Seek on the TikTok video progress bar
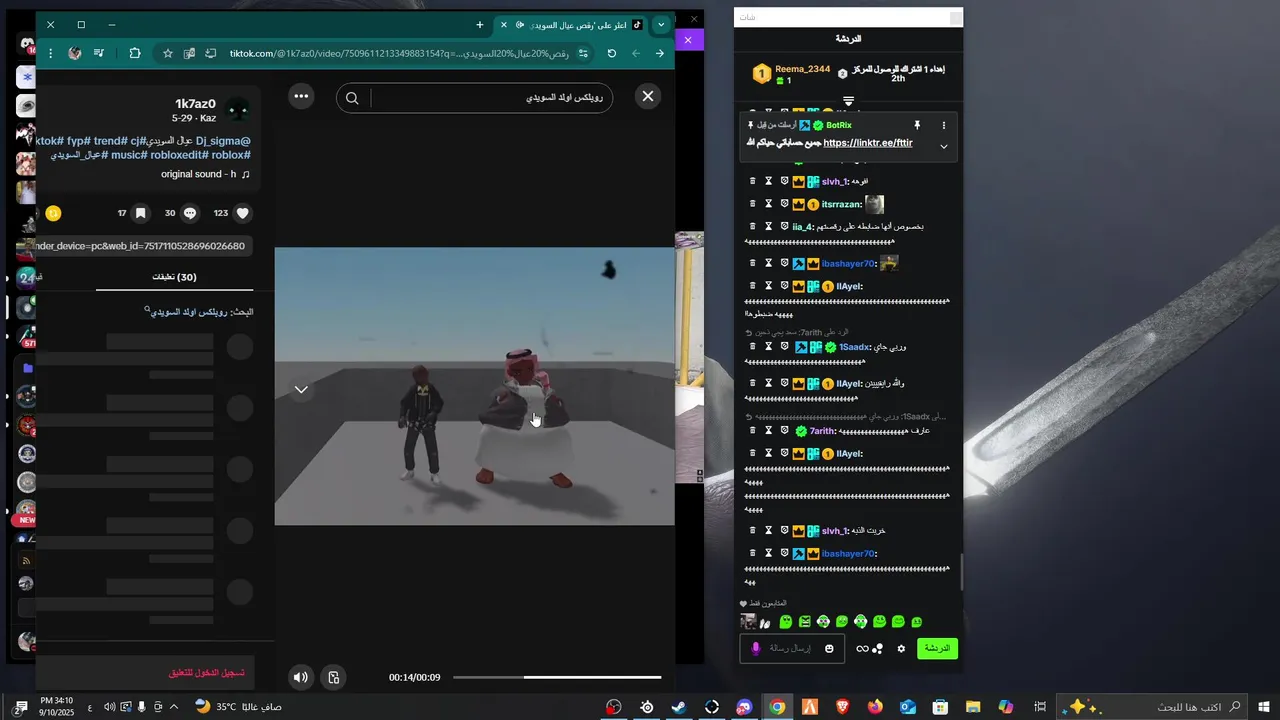 coord(557,677)
